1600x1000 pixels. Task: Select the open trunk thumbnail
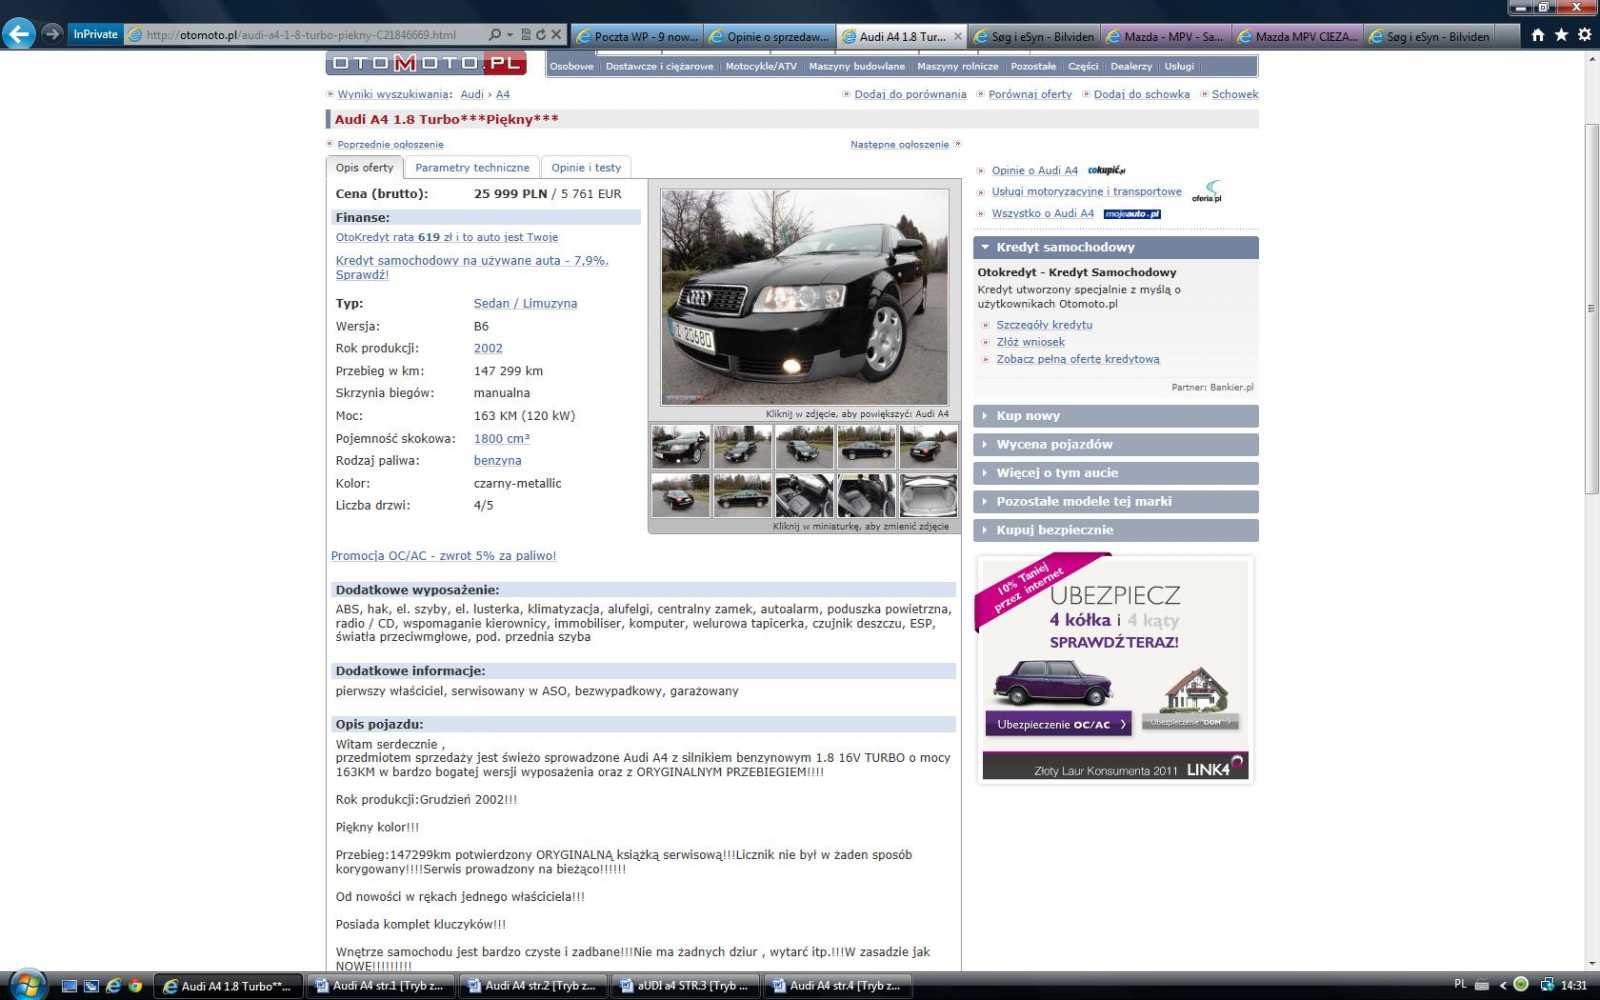[928, 495]
